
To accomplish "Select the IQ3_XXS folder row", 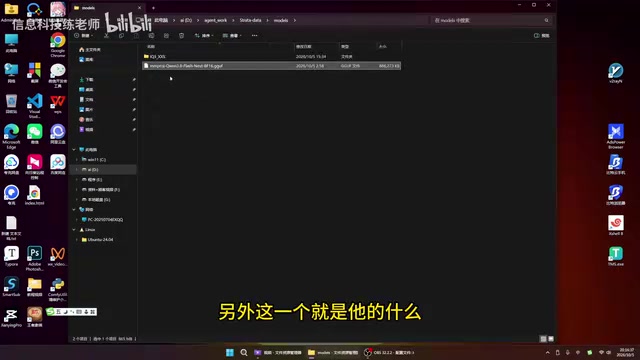I will tap(271, 57).
